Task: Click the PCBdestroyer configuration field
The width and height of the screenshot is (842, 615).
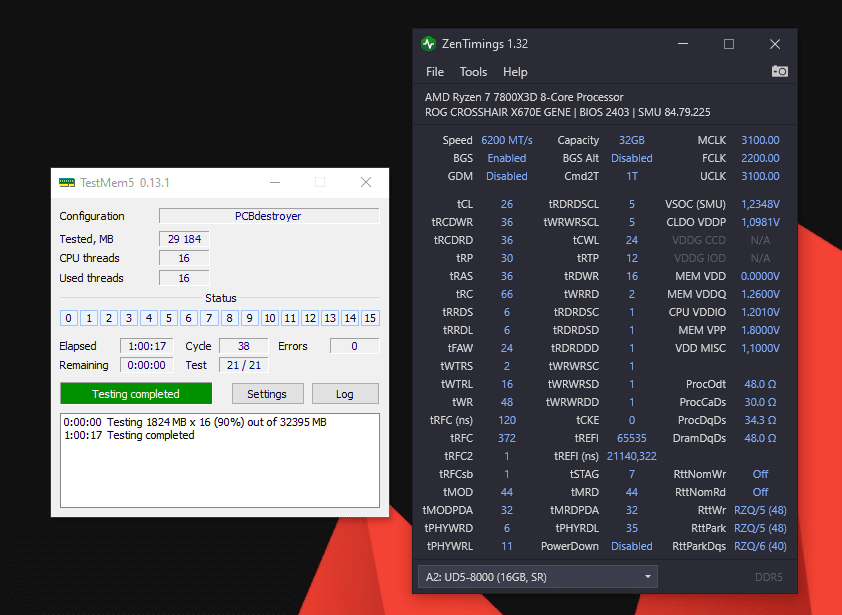Action: 268,216
